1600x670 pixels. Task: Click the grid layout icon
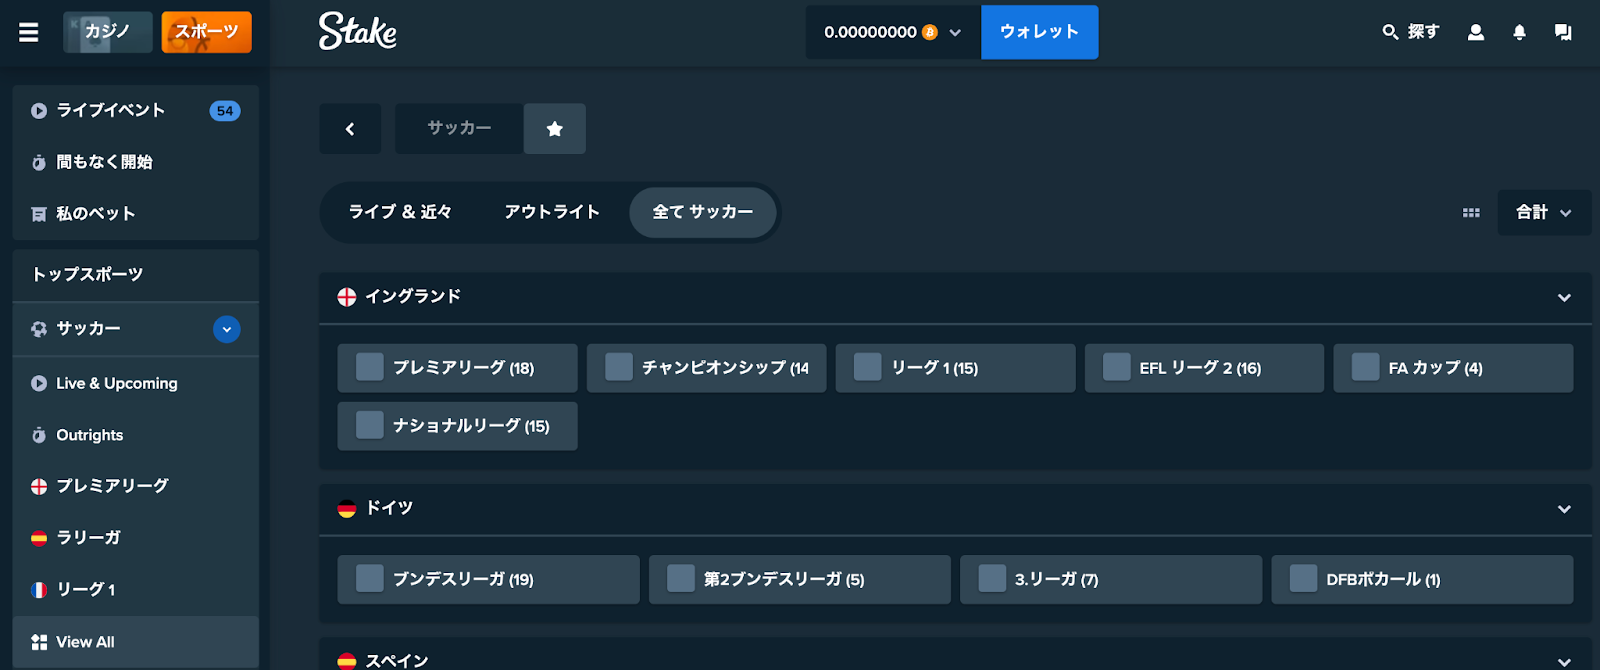(x=1471, y=213)
